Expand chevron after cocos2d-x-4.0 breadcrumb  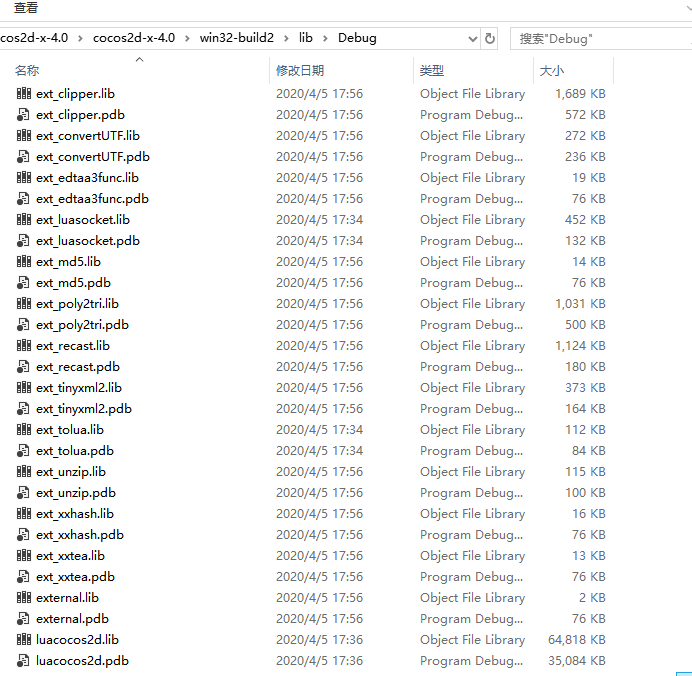(x=188, y=39)
